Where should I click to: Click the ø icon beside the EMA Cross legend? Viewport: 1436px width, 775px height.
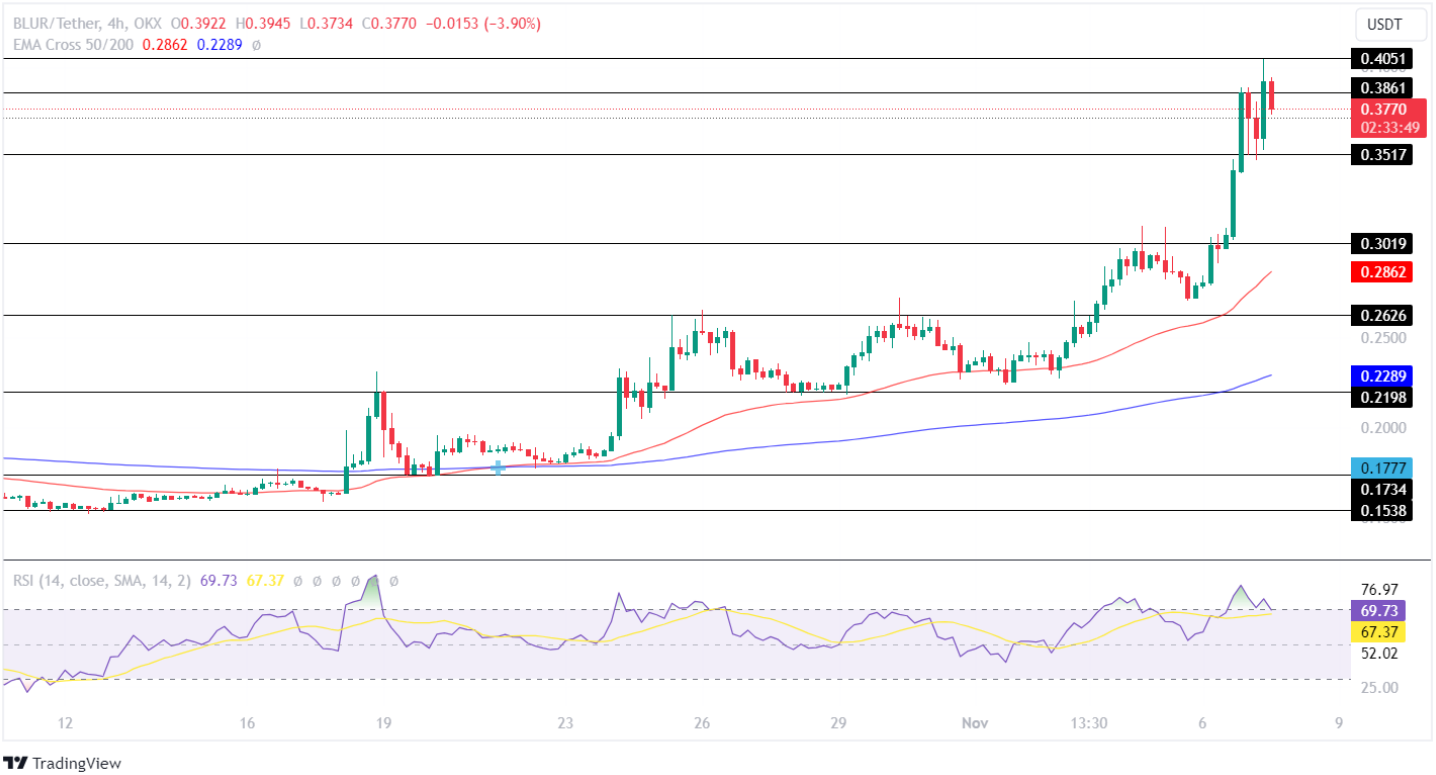256,45
